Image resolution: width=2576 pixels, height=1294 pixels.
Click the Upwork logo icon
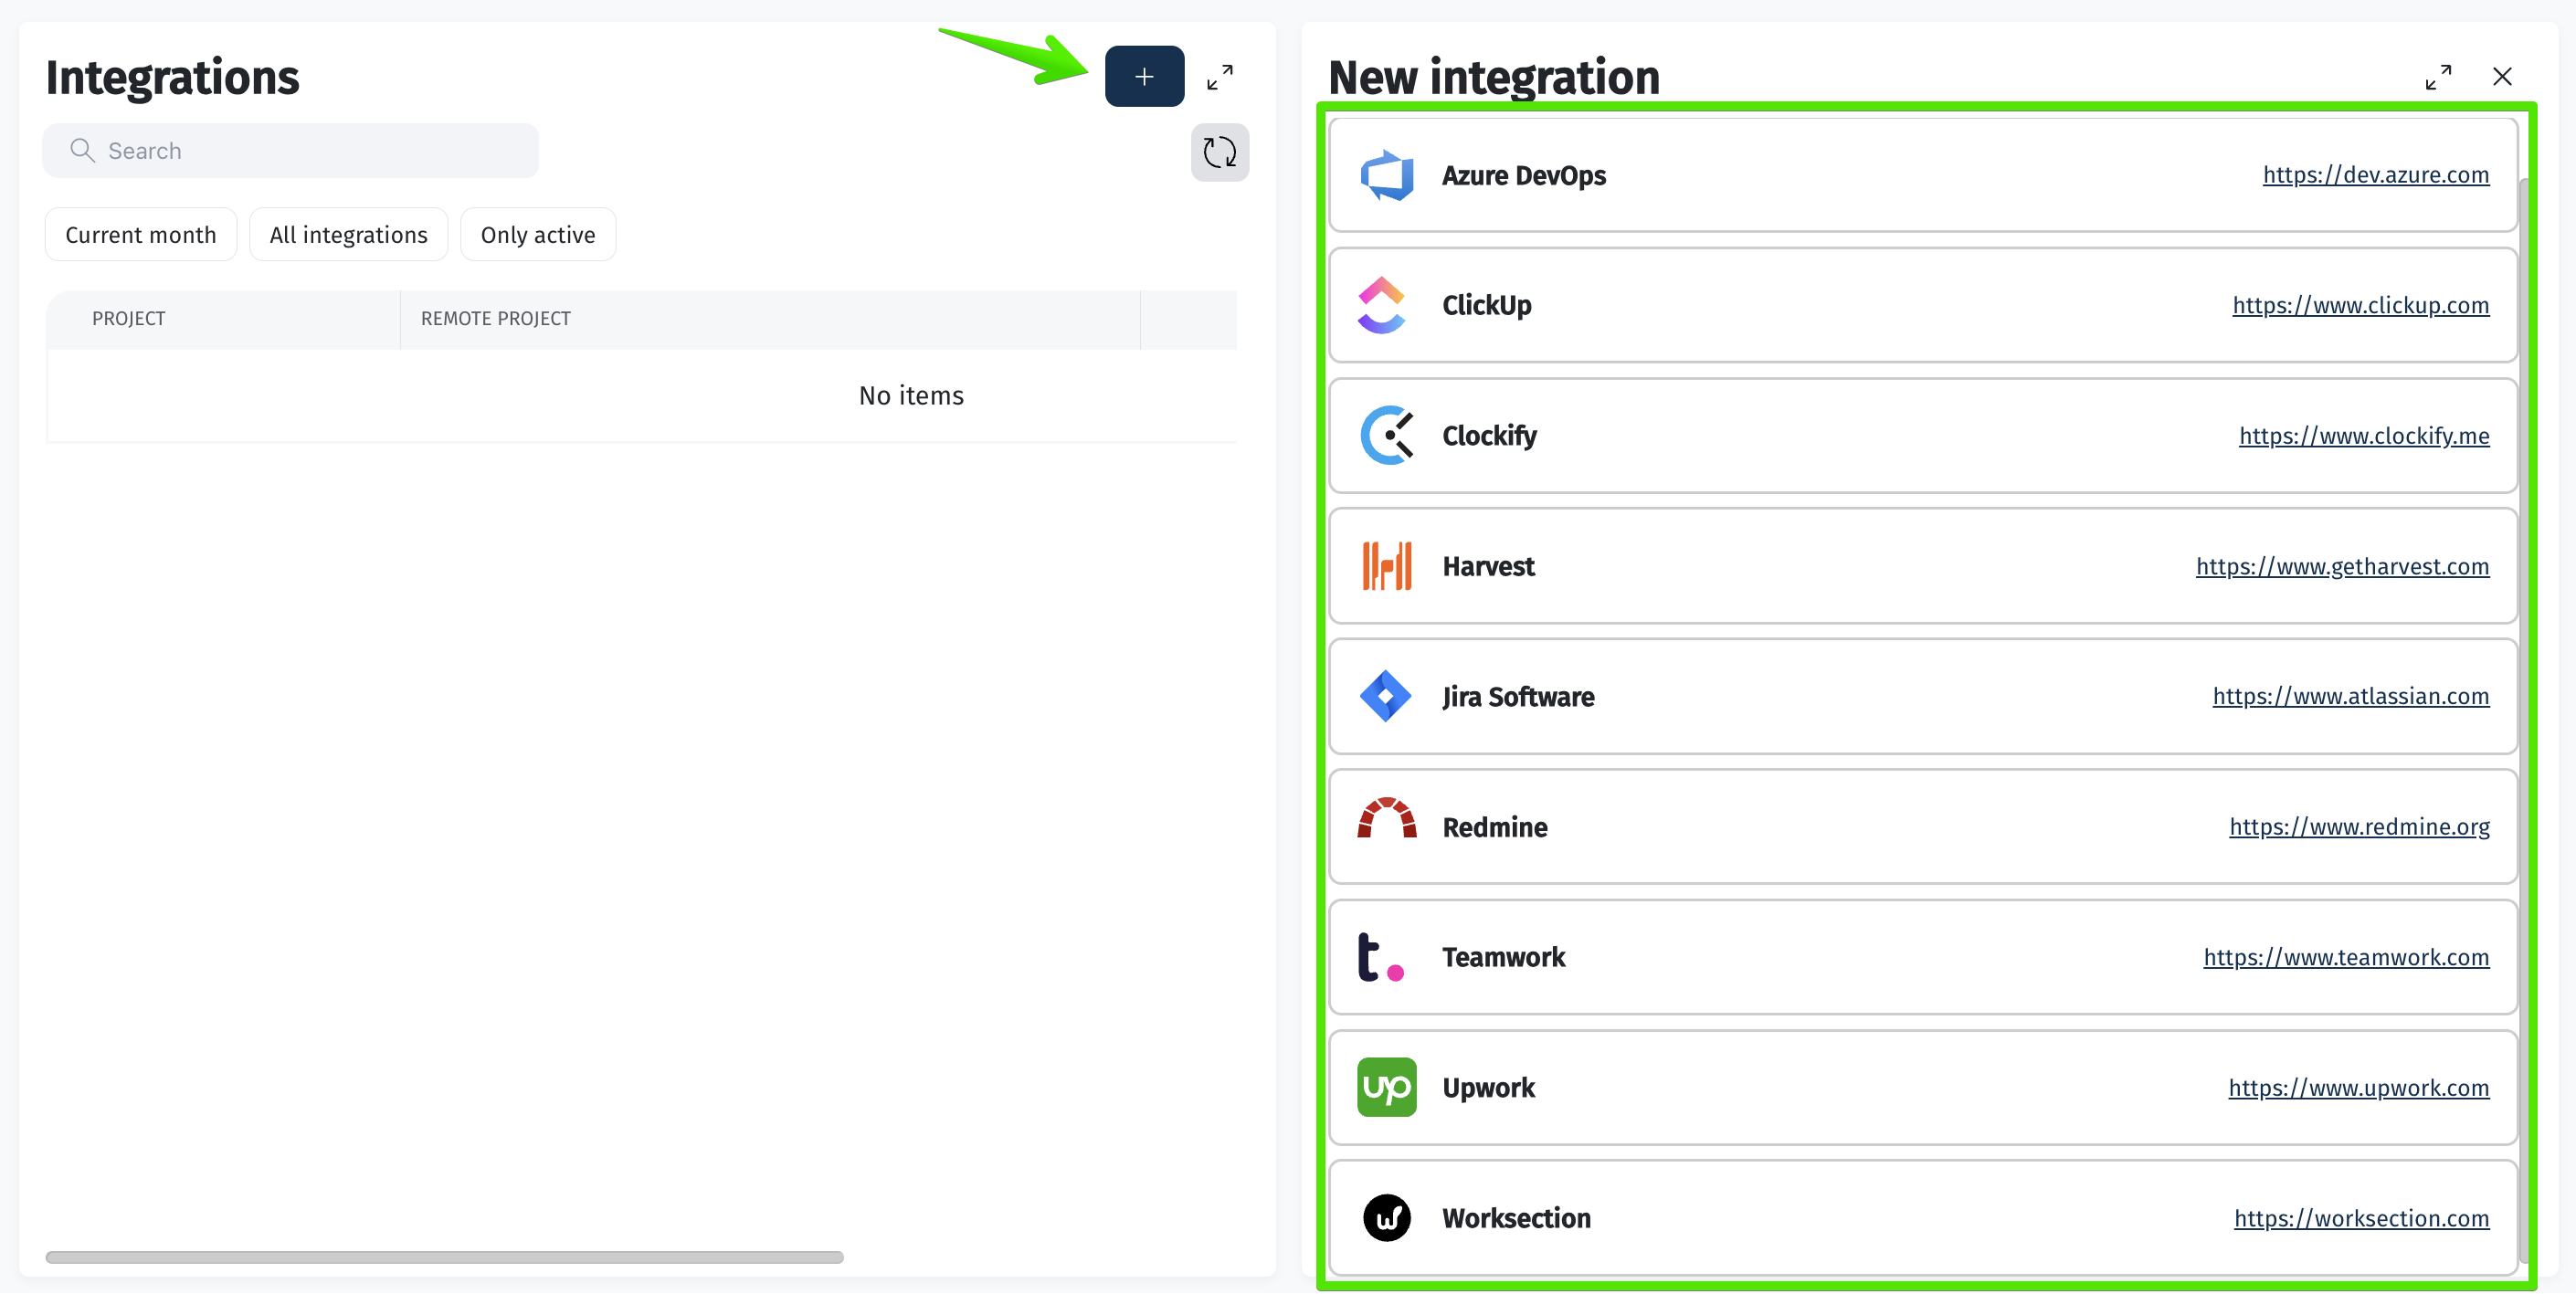pos(1386,1087)
